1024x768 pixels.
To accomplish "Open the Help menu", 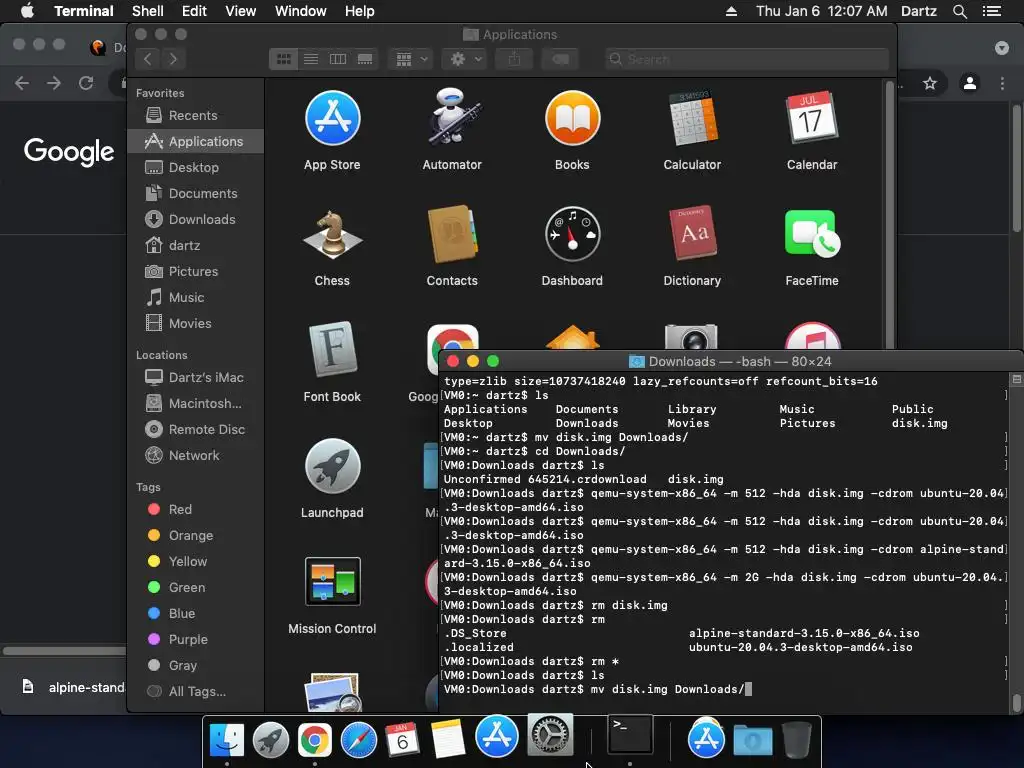I will click(x=359, y=11).
